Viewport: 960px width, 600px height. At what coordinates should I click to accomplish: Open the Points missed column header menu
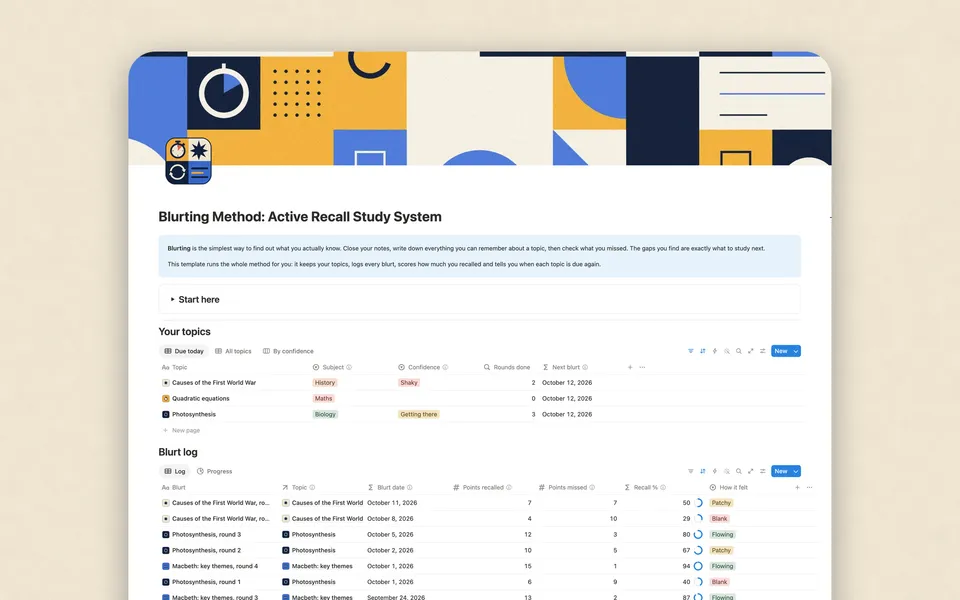click(x=567, y=487)
